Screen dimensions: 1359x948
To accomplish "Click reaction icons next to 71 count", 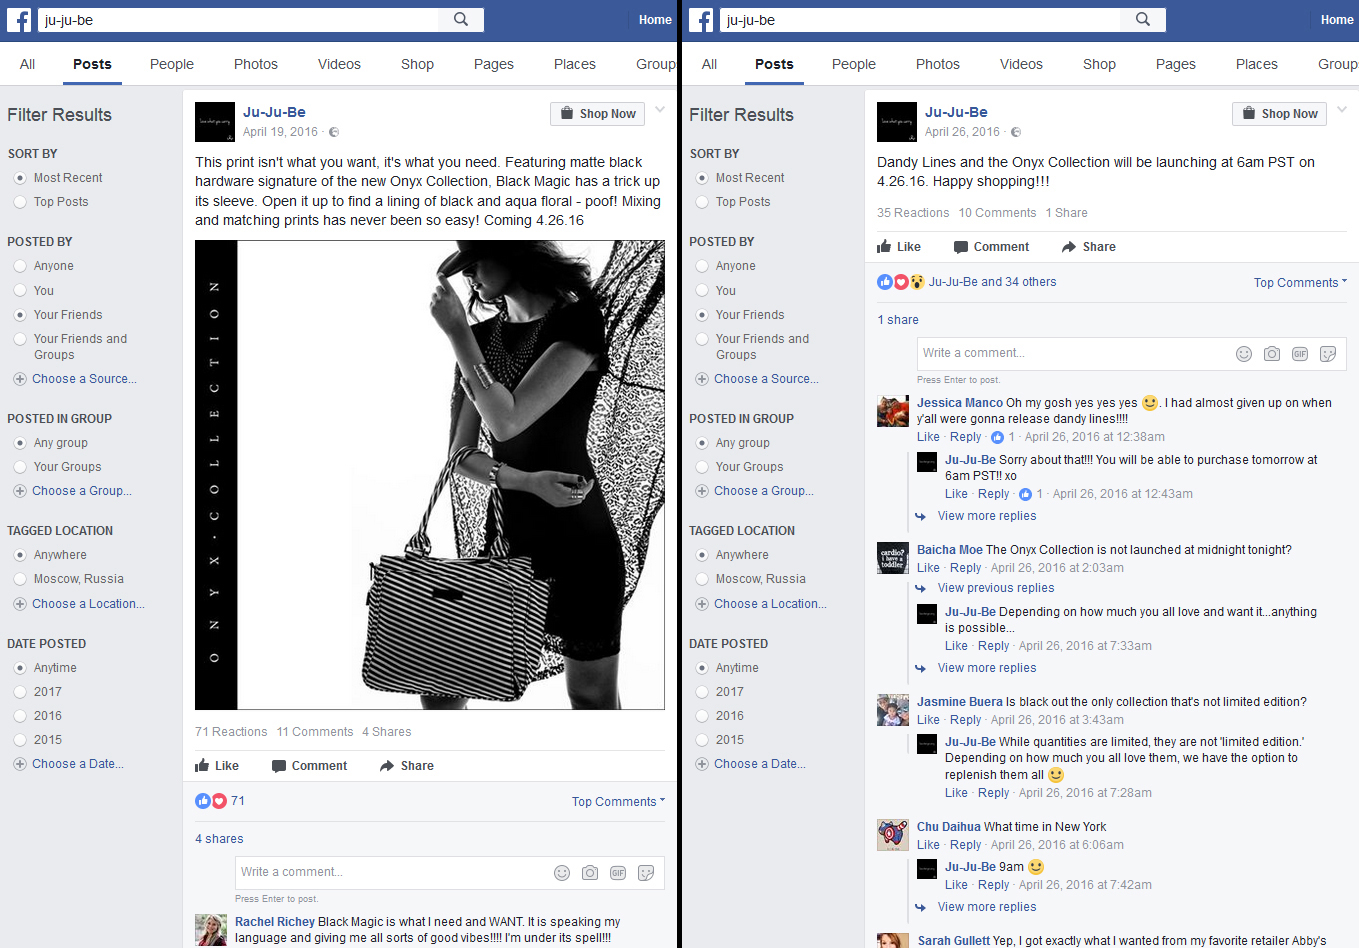I will tap(211, 801).
